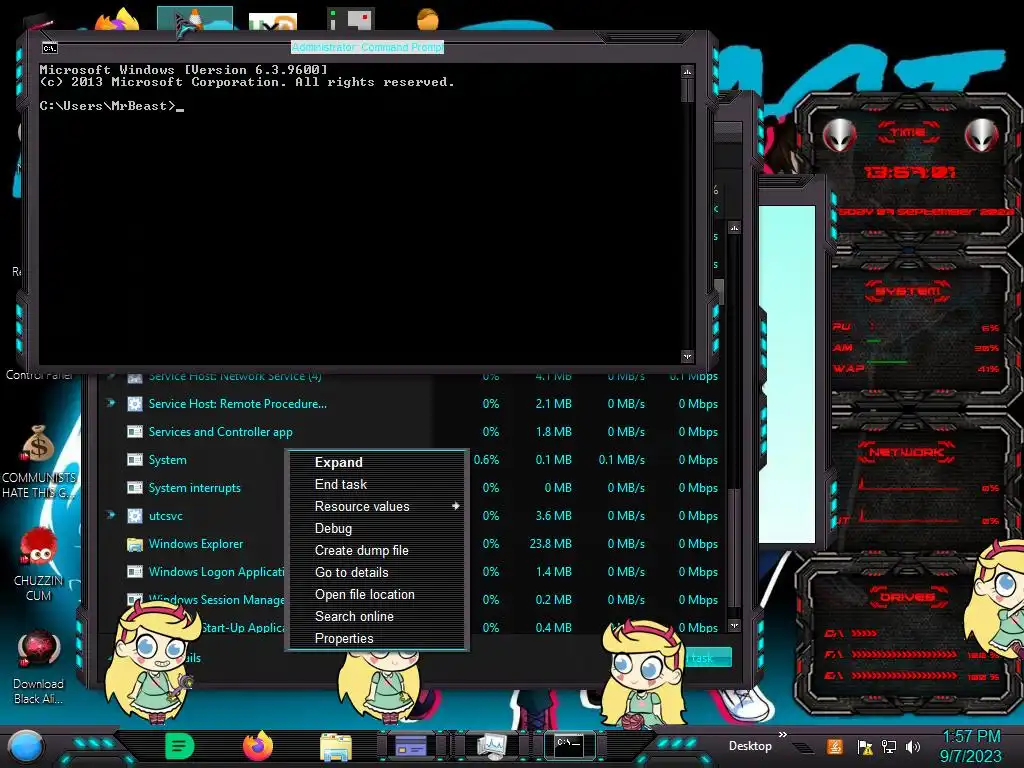Click the 23.8 MB memory value

click(551, 544)
